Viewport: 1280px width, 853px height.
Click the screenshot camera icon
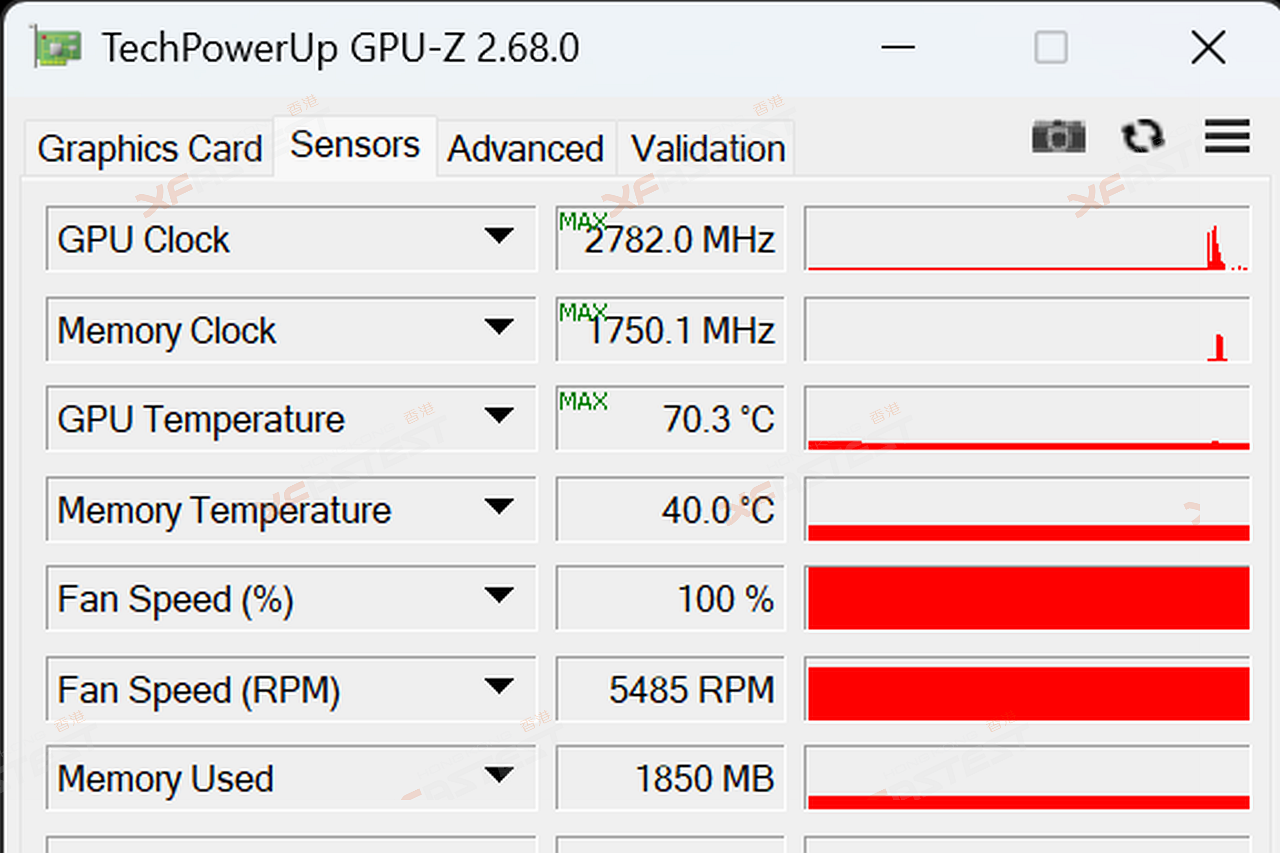point(1058,136)
